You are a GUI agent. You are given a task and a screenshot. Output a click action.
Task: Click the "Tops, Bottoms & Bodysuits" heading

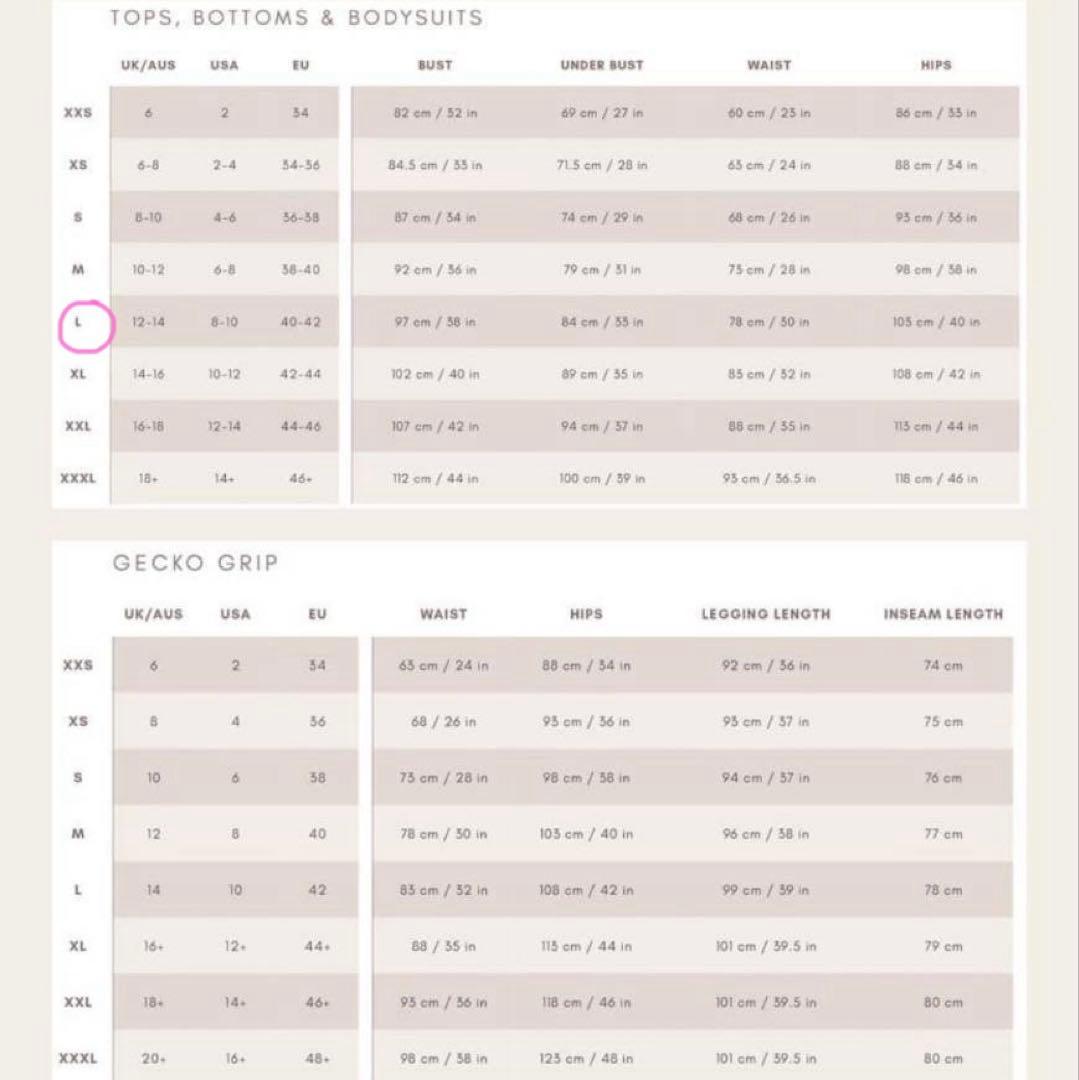click(296, 17)
